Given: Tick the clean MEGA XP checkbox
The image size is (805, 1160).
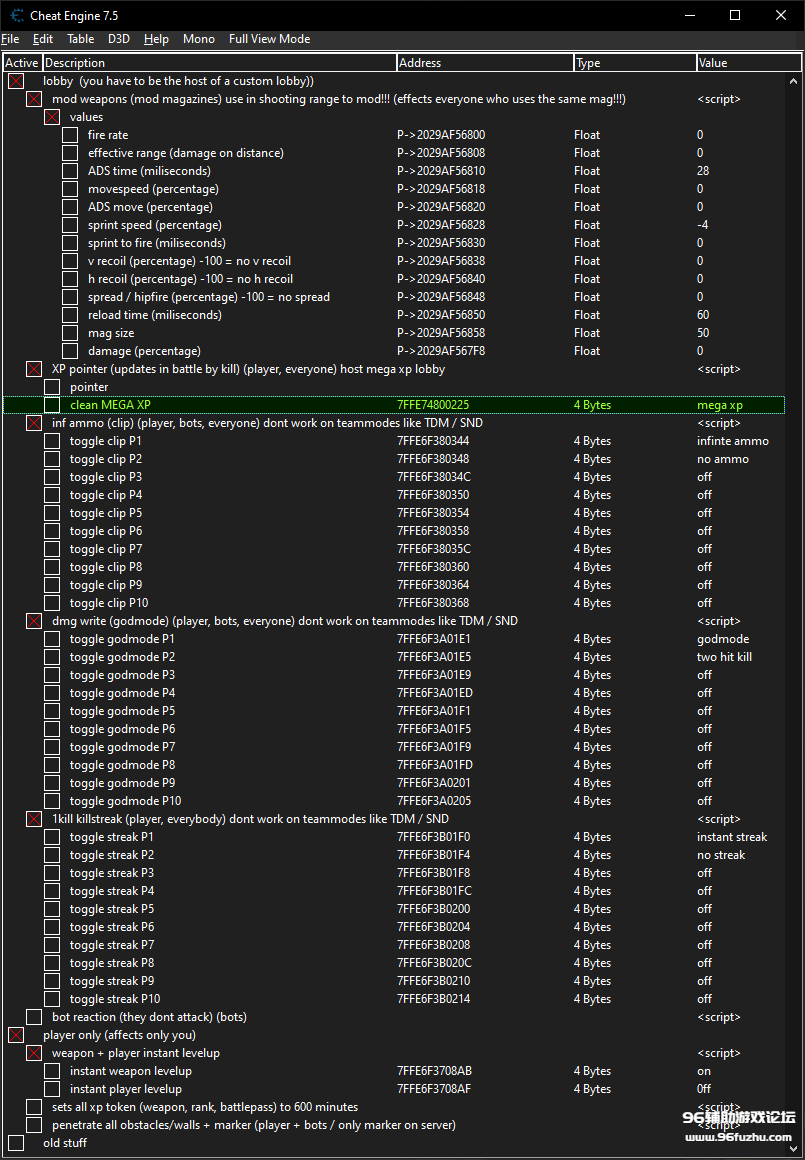Looking at the screenshot, I should pyautogui.click(x=52, y=405).
